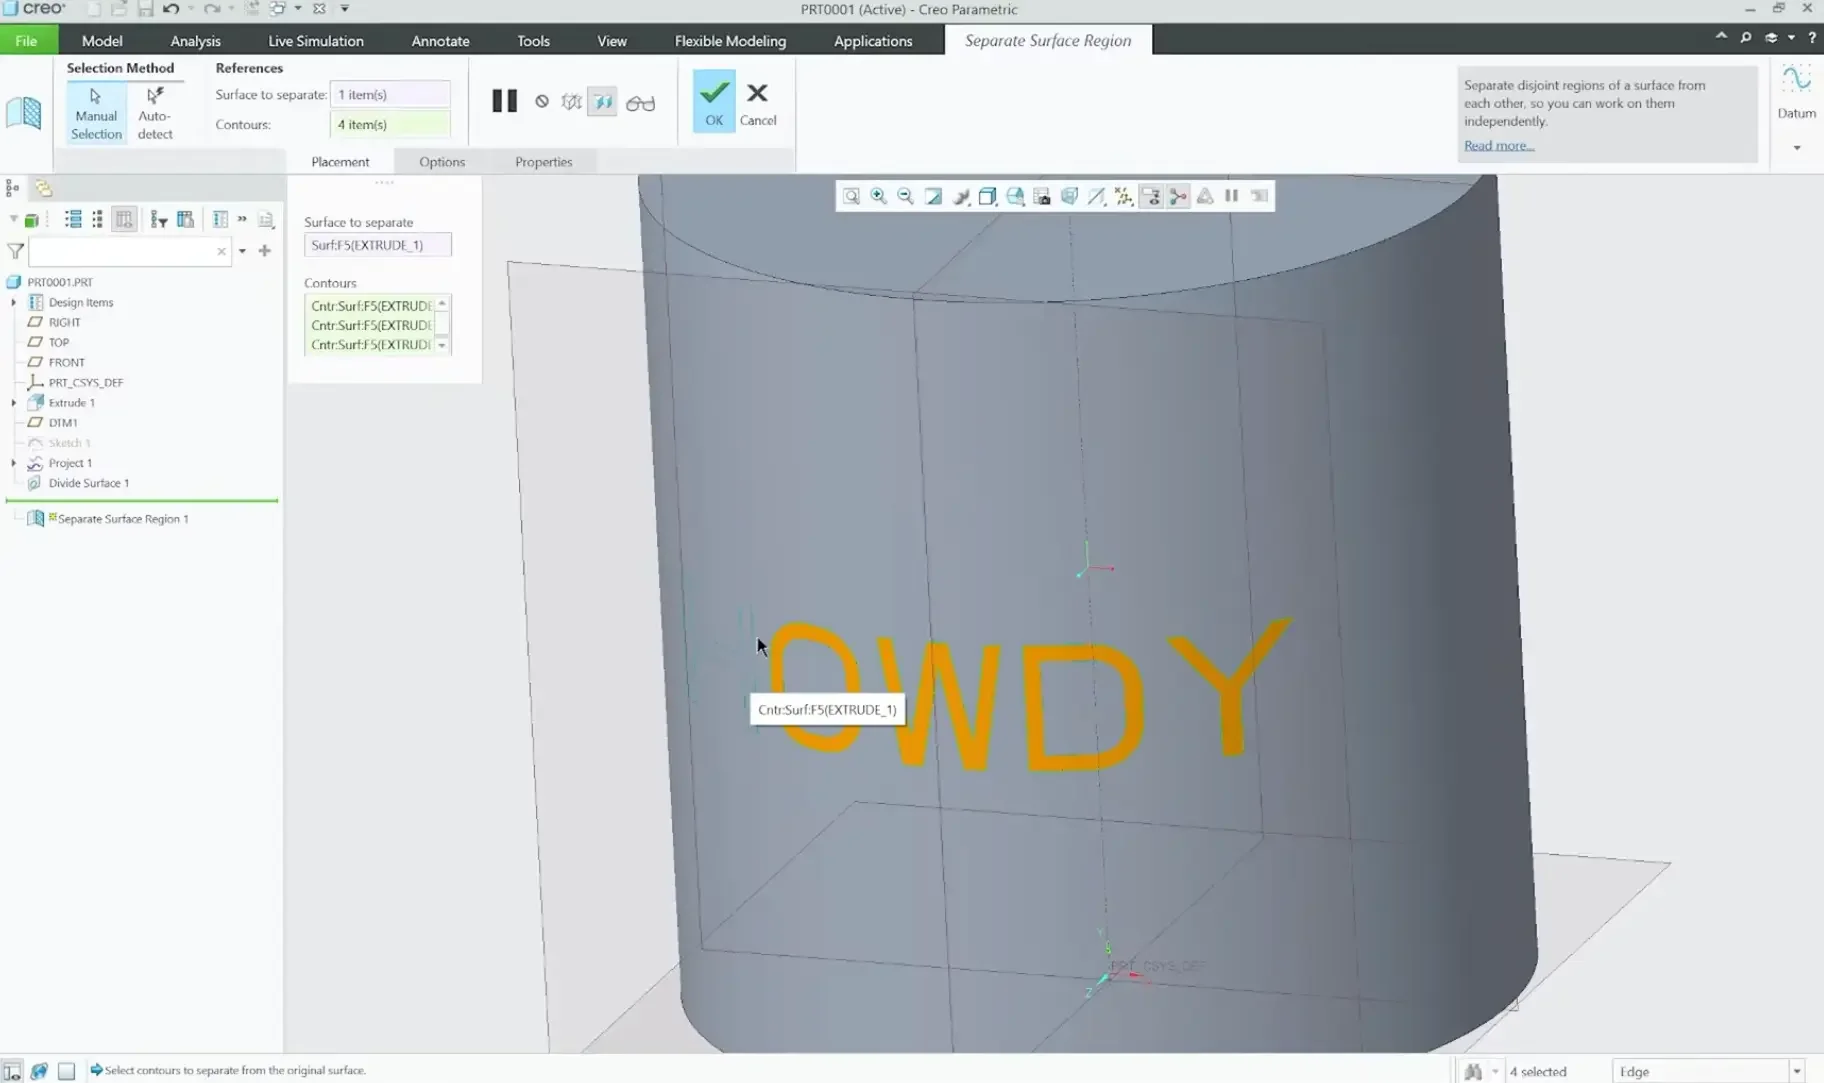Open the Windows switch dropdown arrow
The width and height of the screenshot is (1824, 1083).
coord(298,9)
